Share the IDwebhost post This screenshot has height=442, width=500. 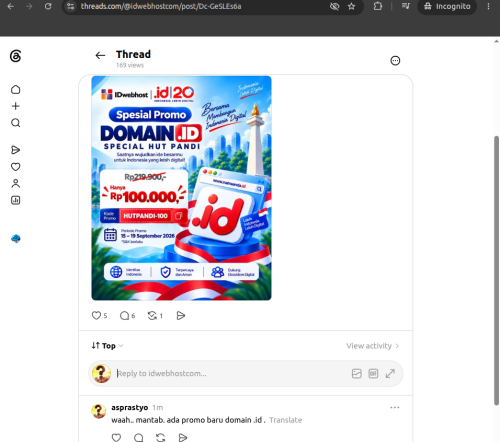181,315
